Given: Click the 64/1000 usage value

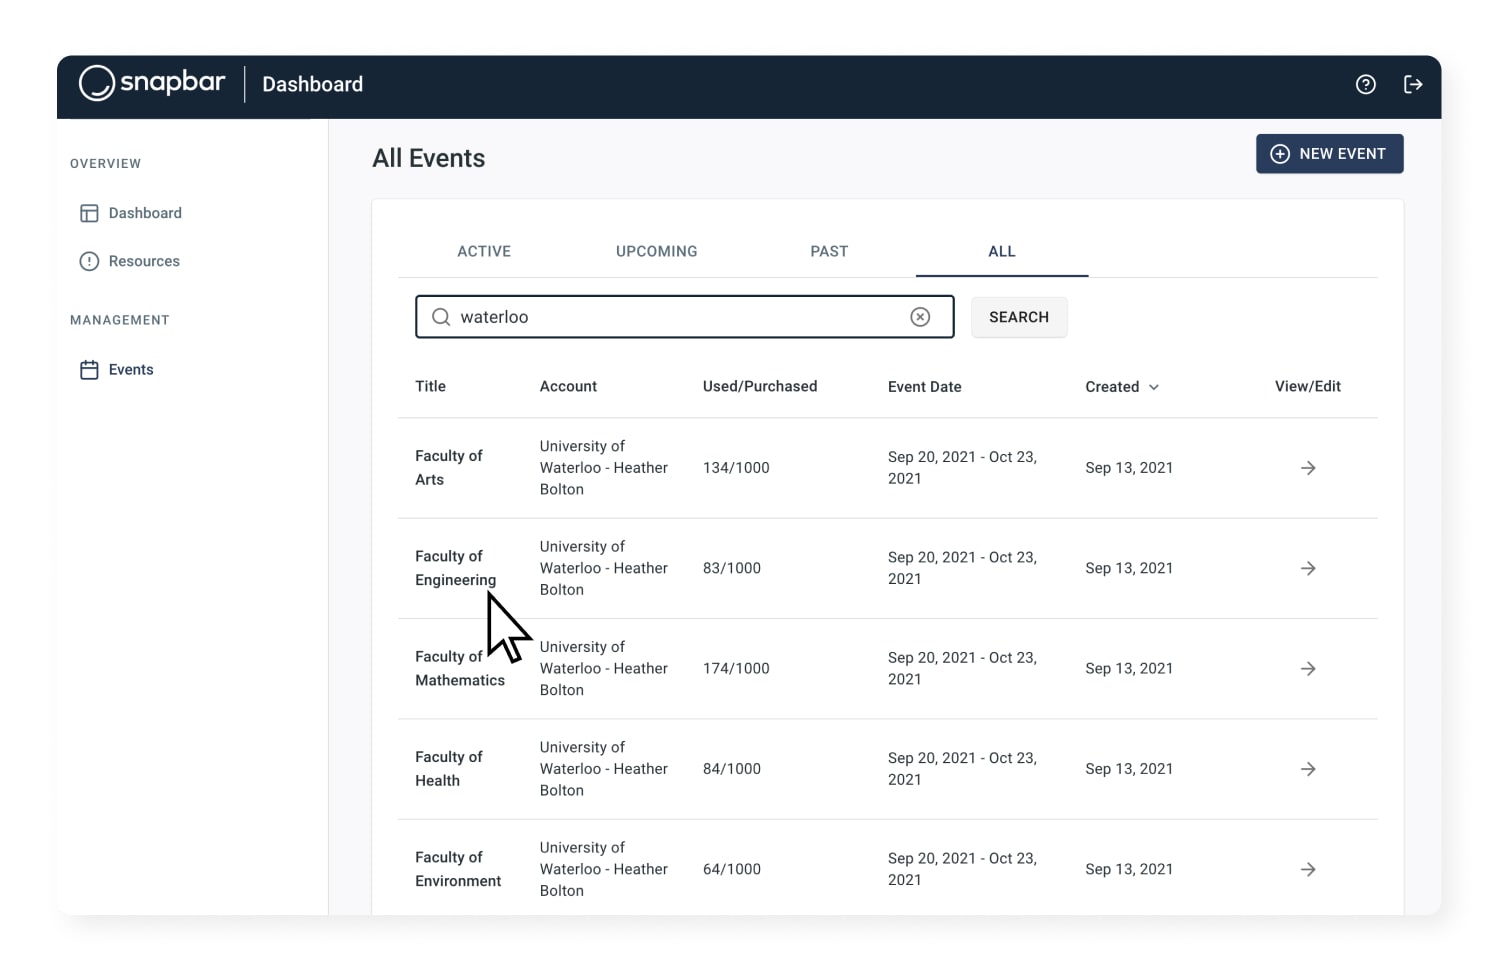Looking at the screenshot, I should [x=732, y=870].
